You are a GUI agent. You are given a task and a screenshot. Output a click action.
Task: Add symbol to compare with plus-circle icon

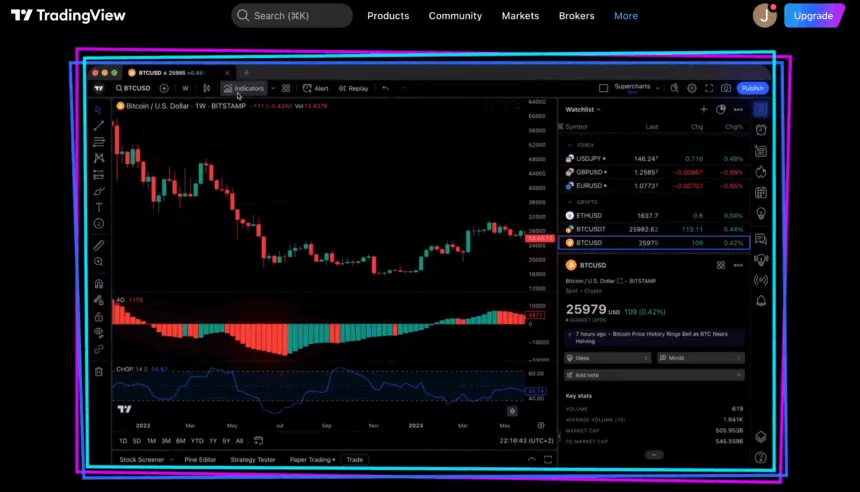point(164,88)
